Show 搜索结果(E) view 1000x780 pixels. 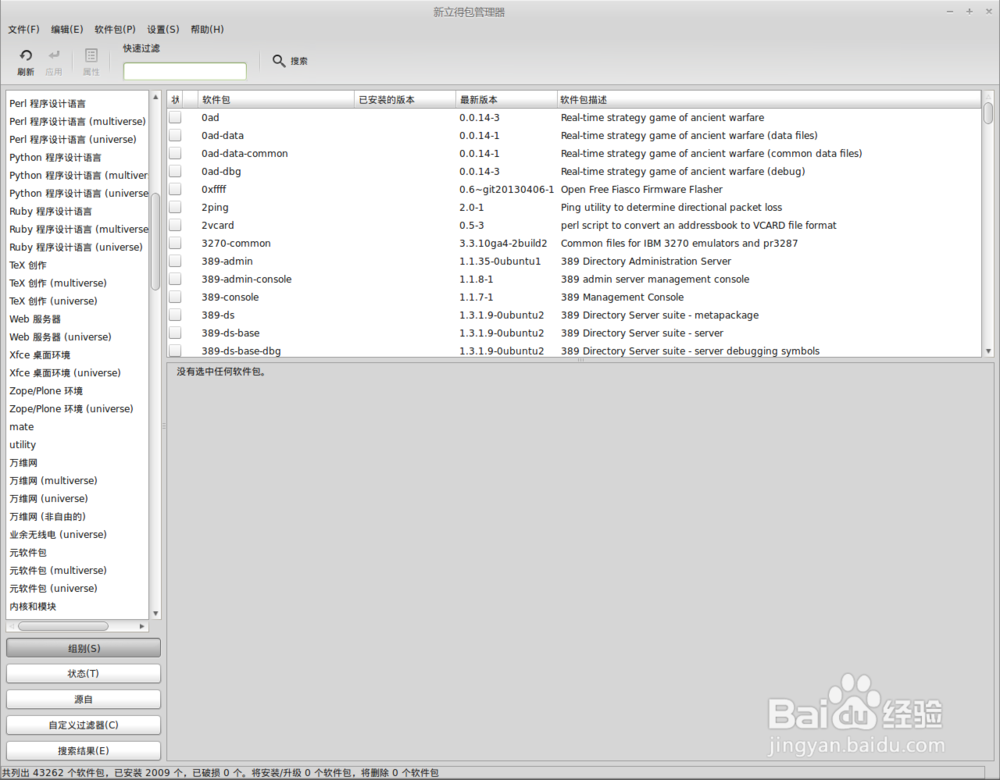coord(83,750)
